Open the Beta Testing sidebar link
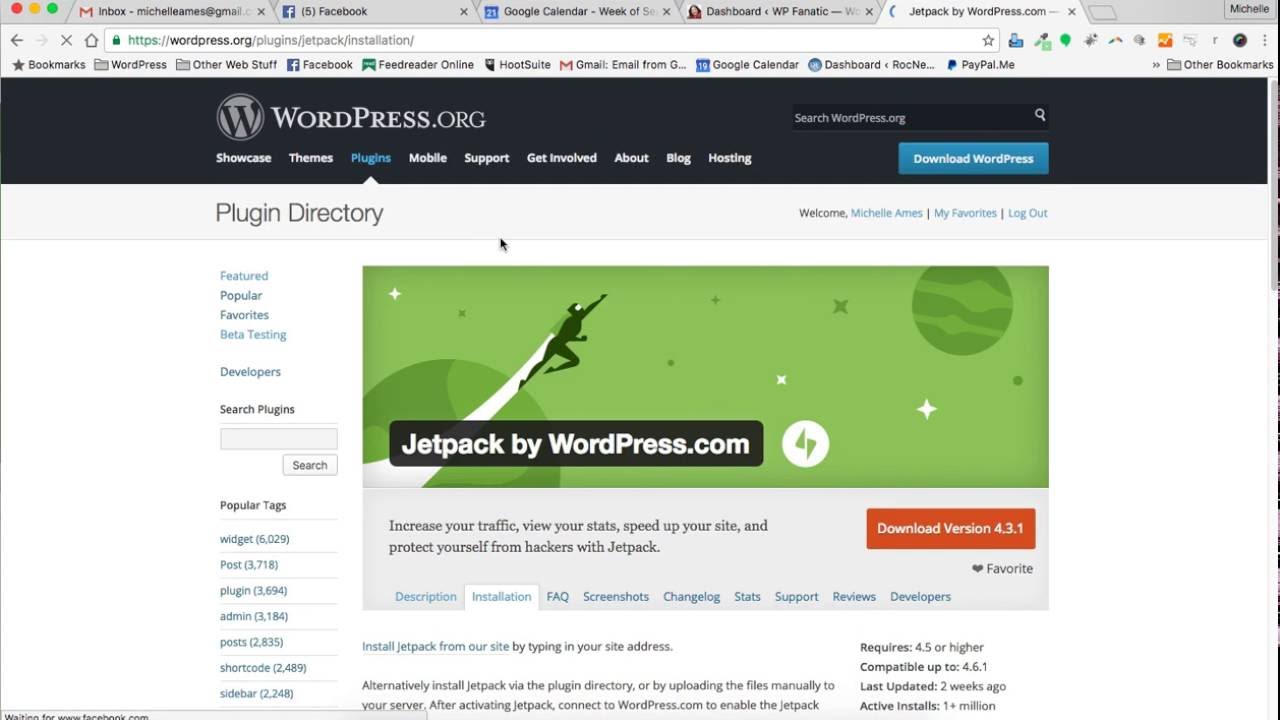 pyautogui.click(x=253, y=335)
